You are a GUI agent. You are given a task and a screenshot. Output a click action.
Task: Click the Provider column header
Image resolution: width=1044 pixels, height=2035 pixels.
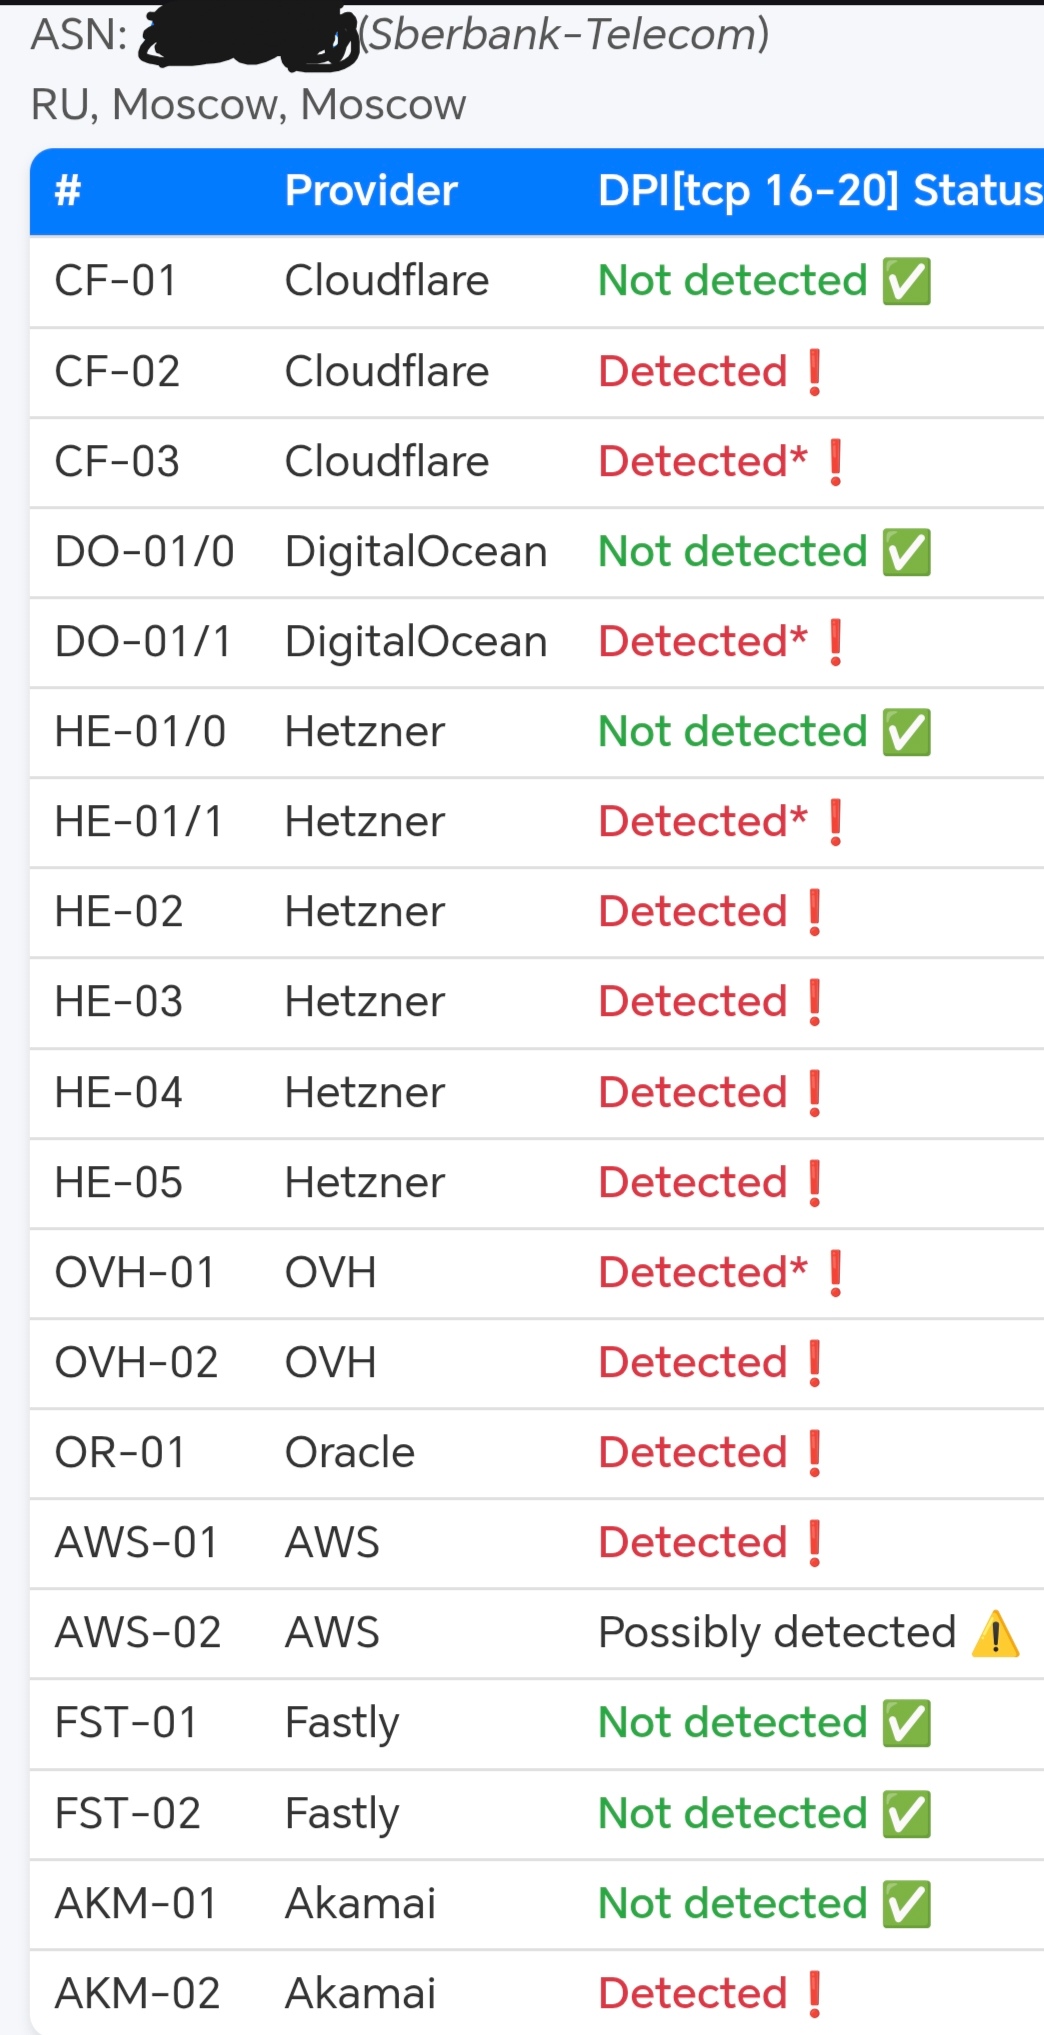(x=371, y=191)
